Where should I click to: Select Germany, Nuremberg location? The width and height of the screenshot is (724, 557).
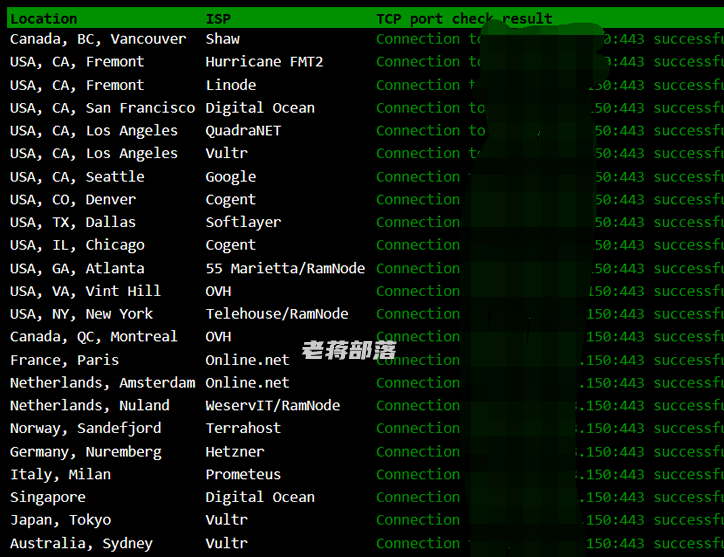click(x=86, y=452)
